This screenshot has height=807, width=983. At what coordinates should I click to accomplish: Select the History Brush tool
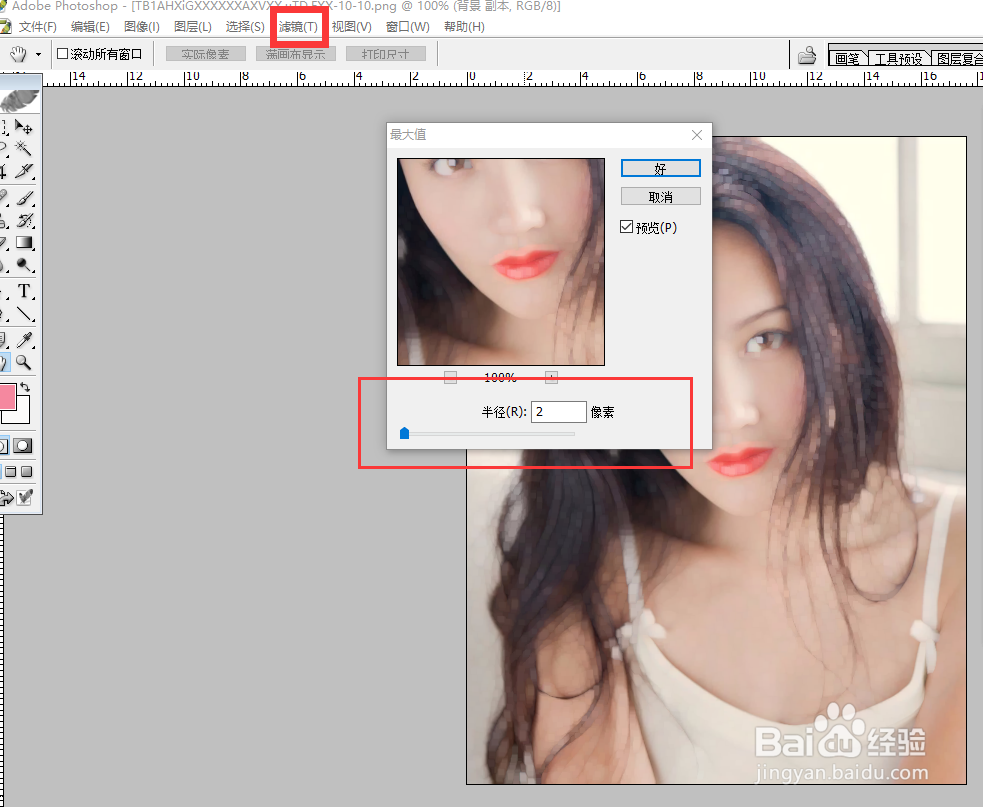click(23, 220)
